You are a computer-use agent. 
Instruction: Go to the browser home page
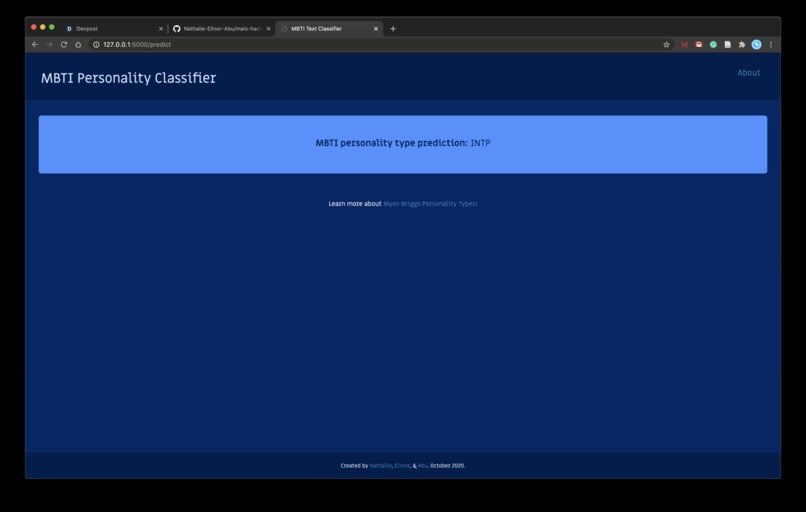pos(78,45)
